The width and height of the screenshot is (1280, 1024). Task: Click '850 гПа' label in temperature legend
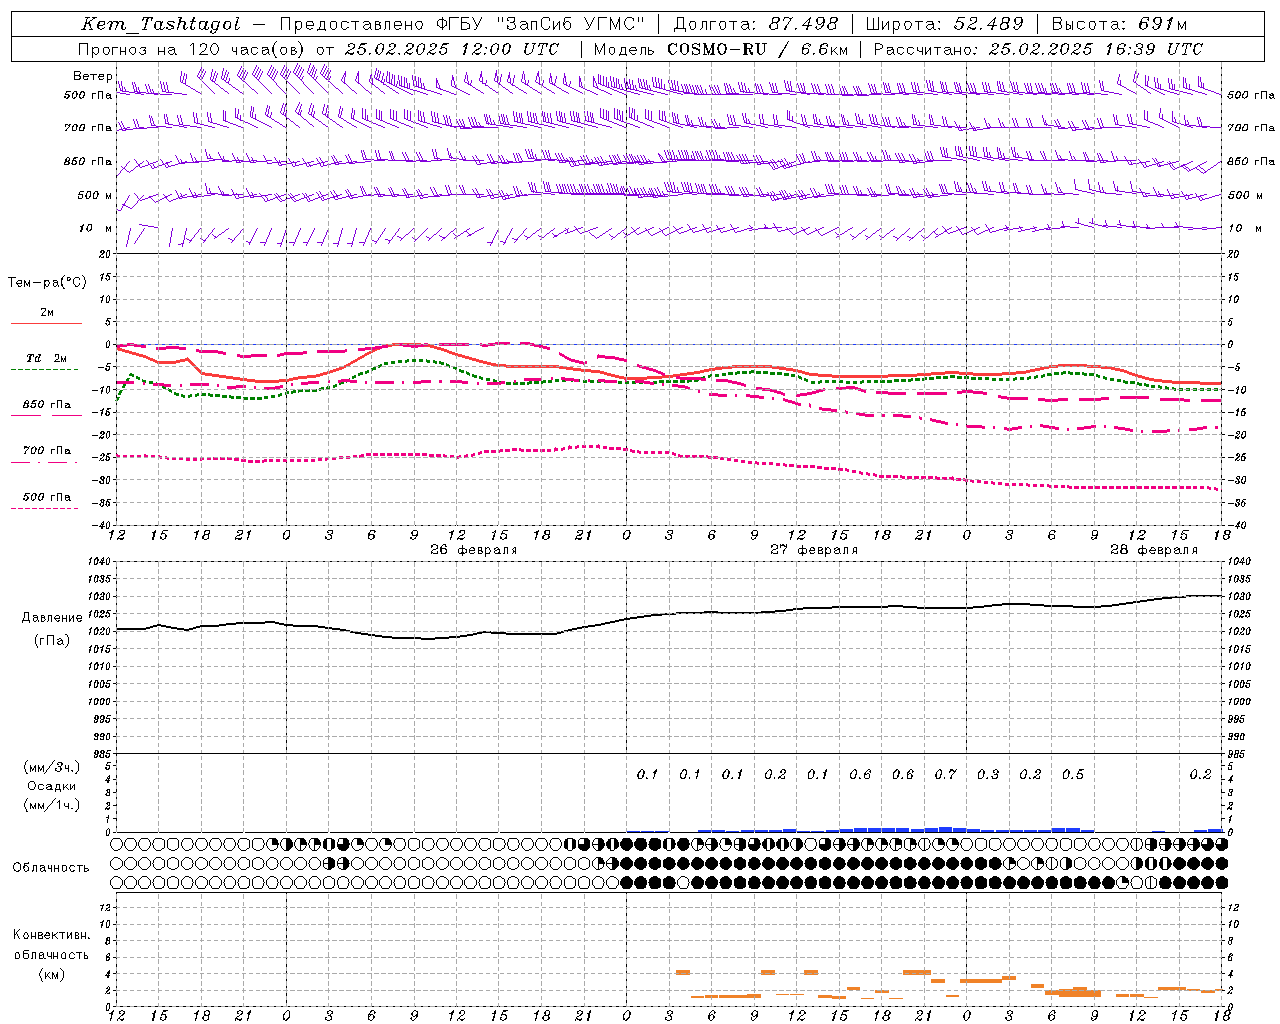tap(47, 405)
